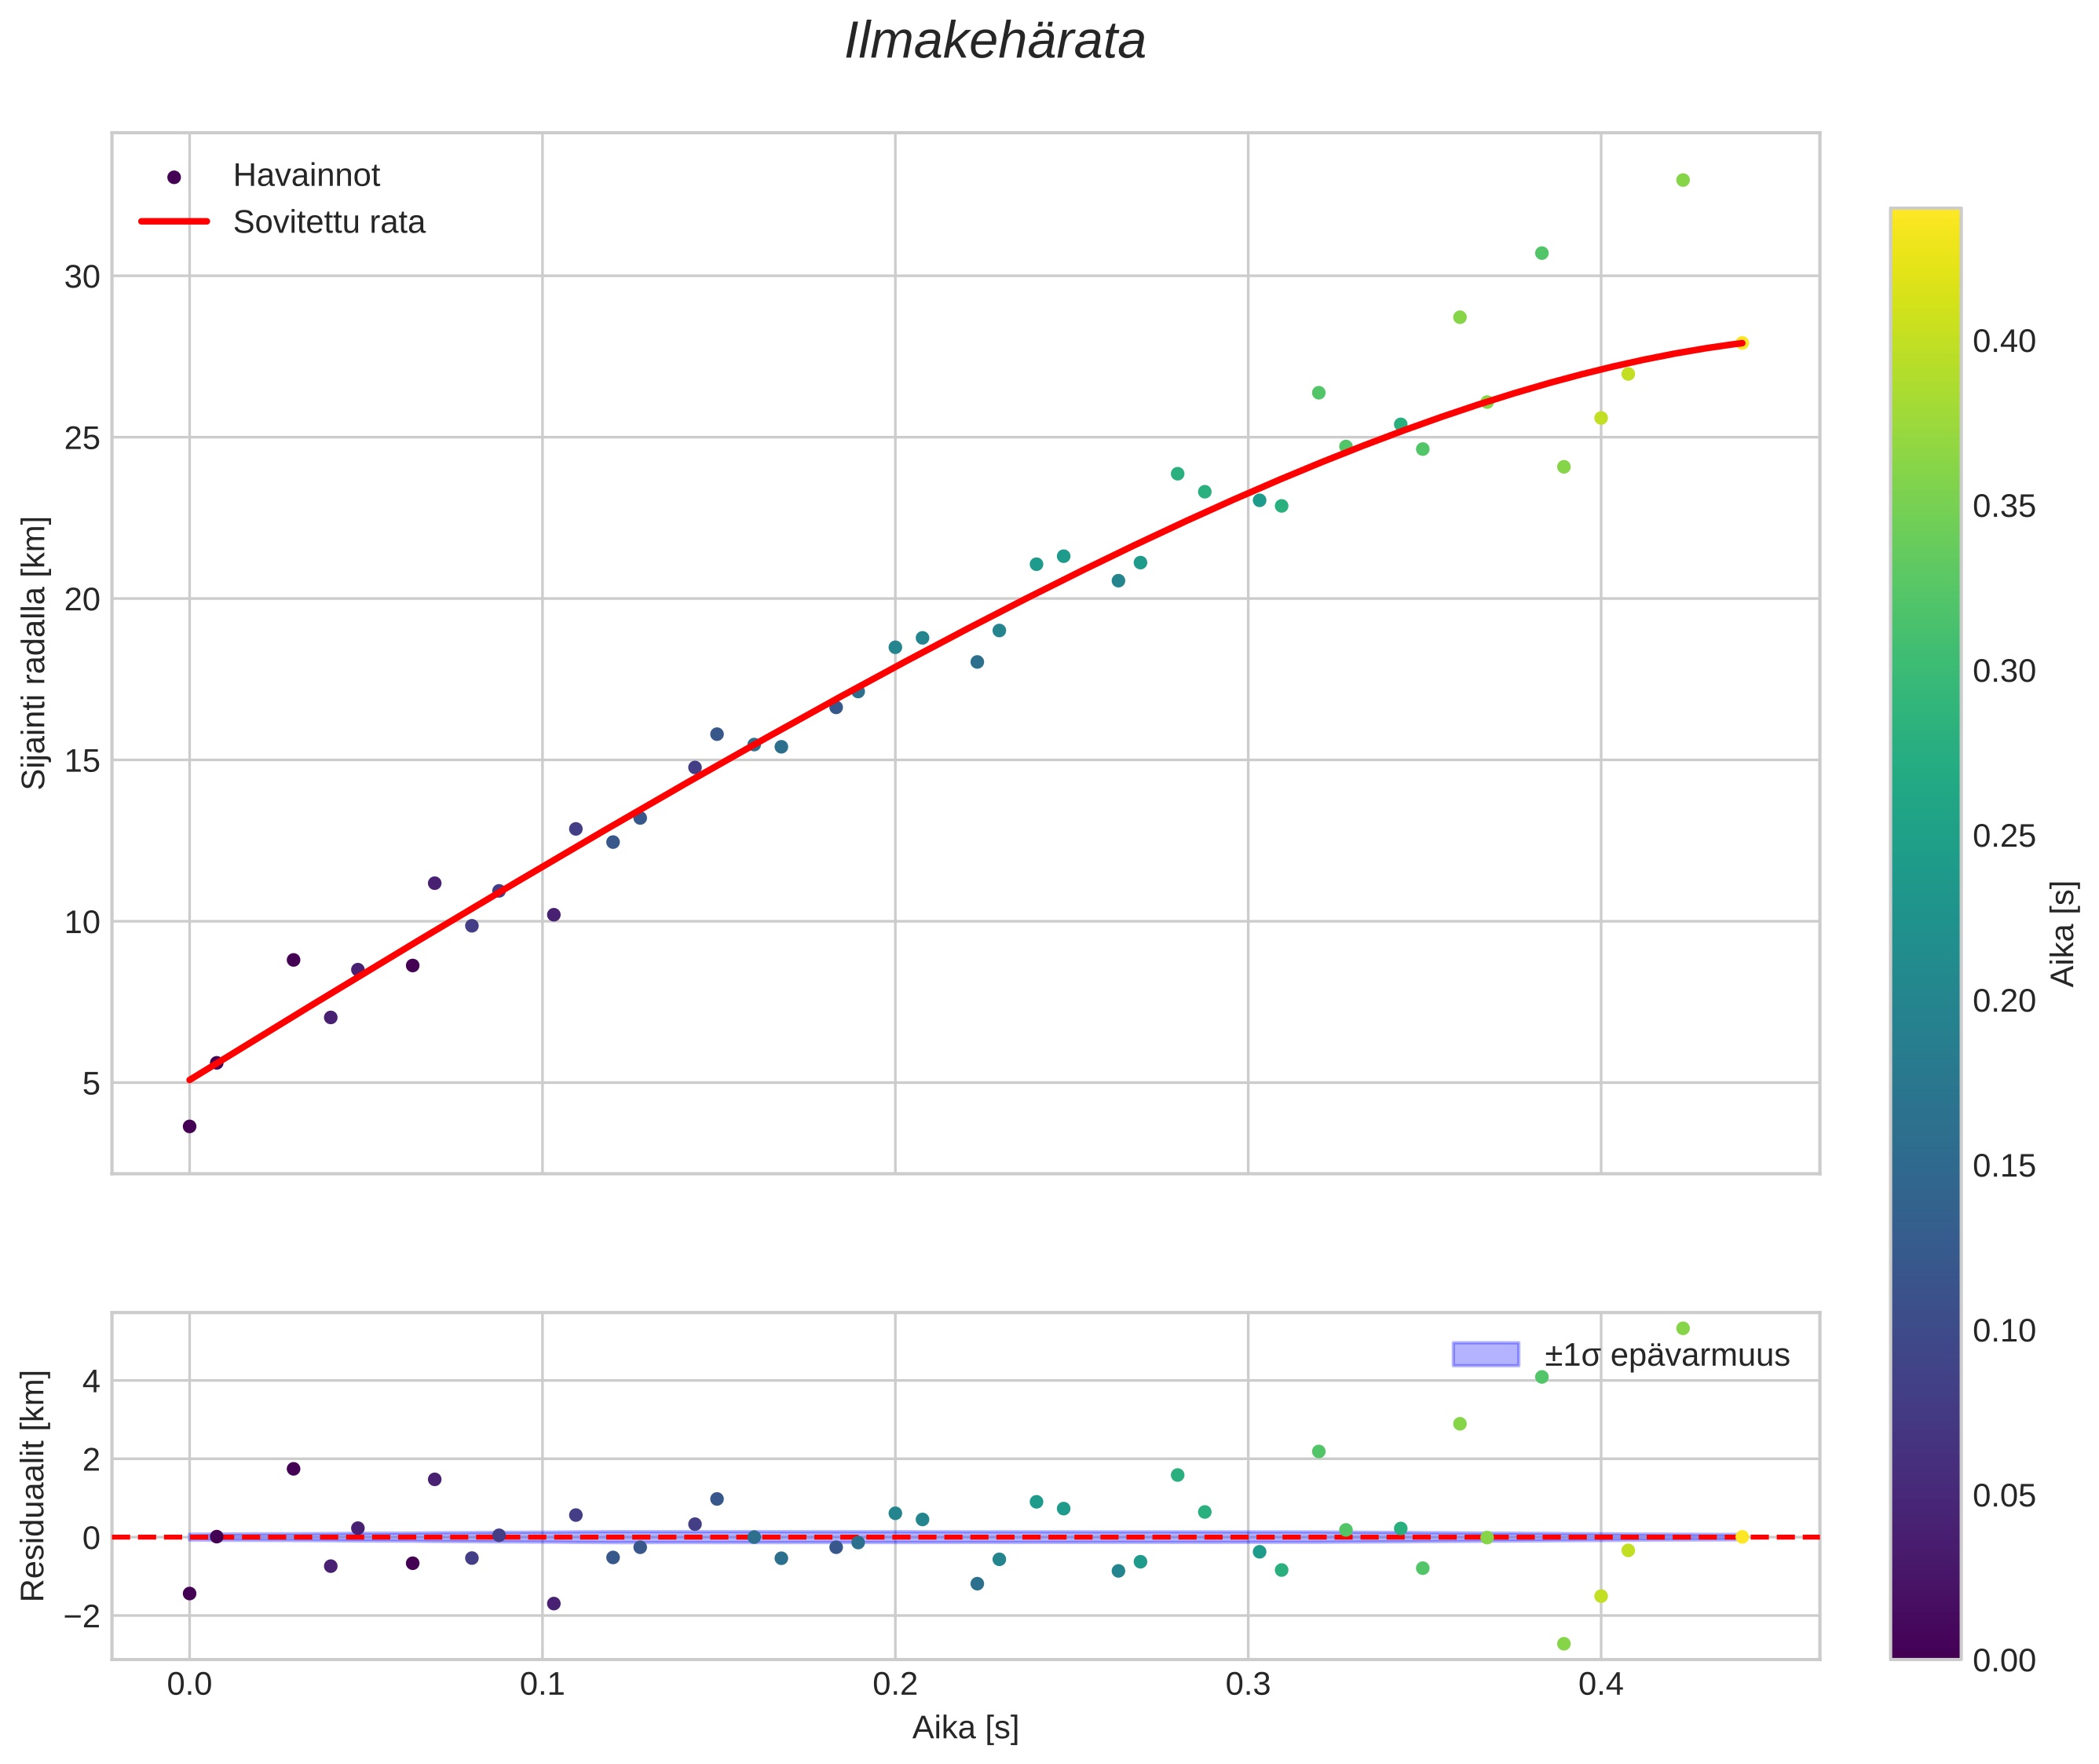Click the red Sovitettu rata legend line
The height and width of the screenshot is (1764, 2099).
174,222
